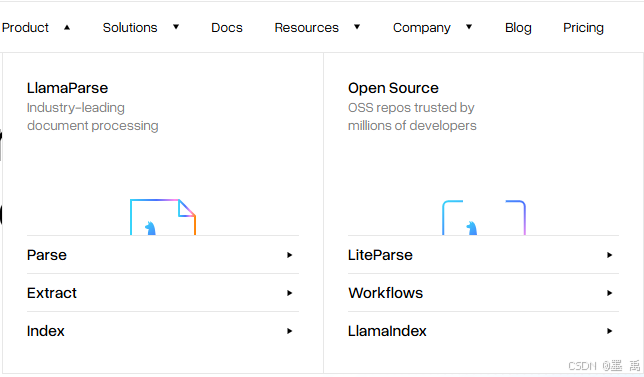Click 'Industry-leading document processing' description

tap(92, 117)
